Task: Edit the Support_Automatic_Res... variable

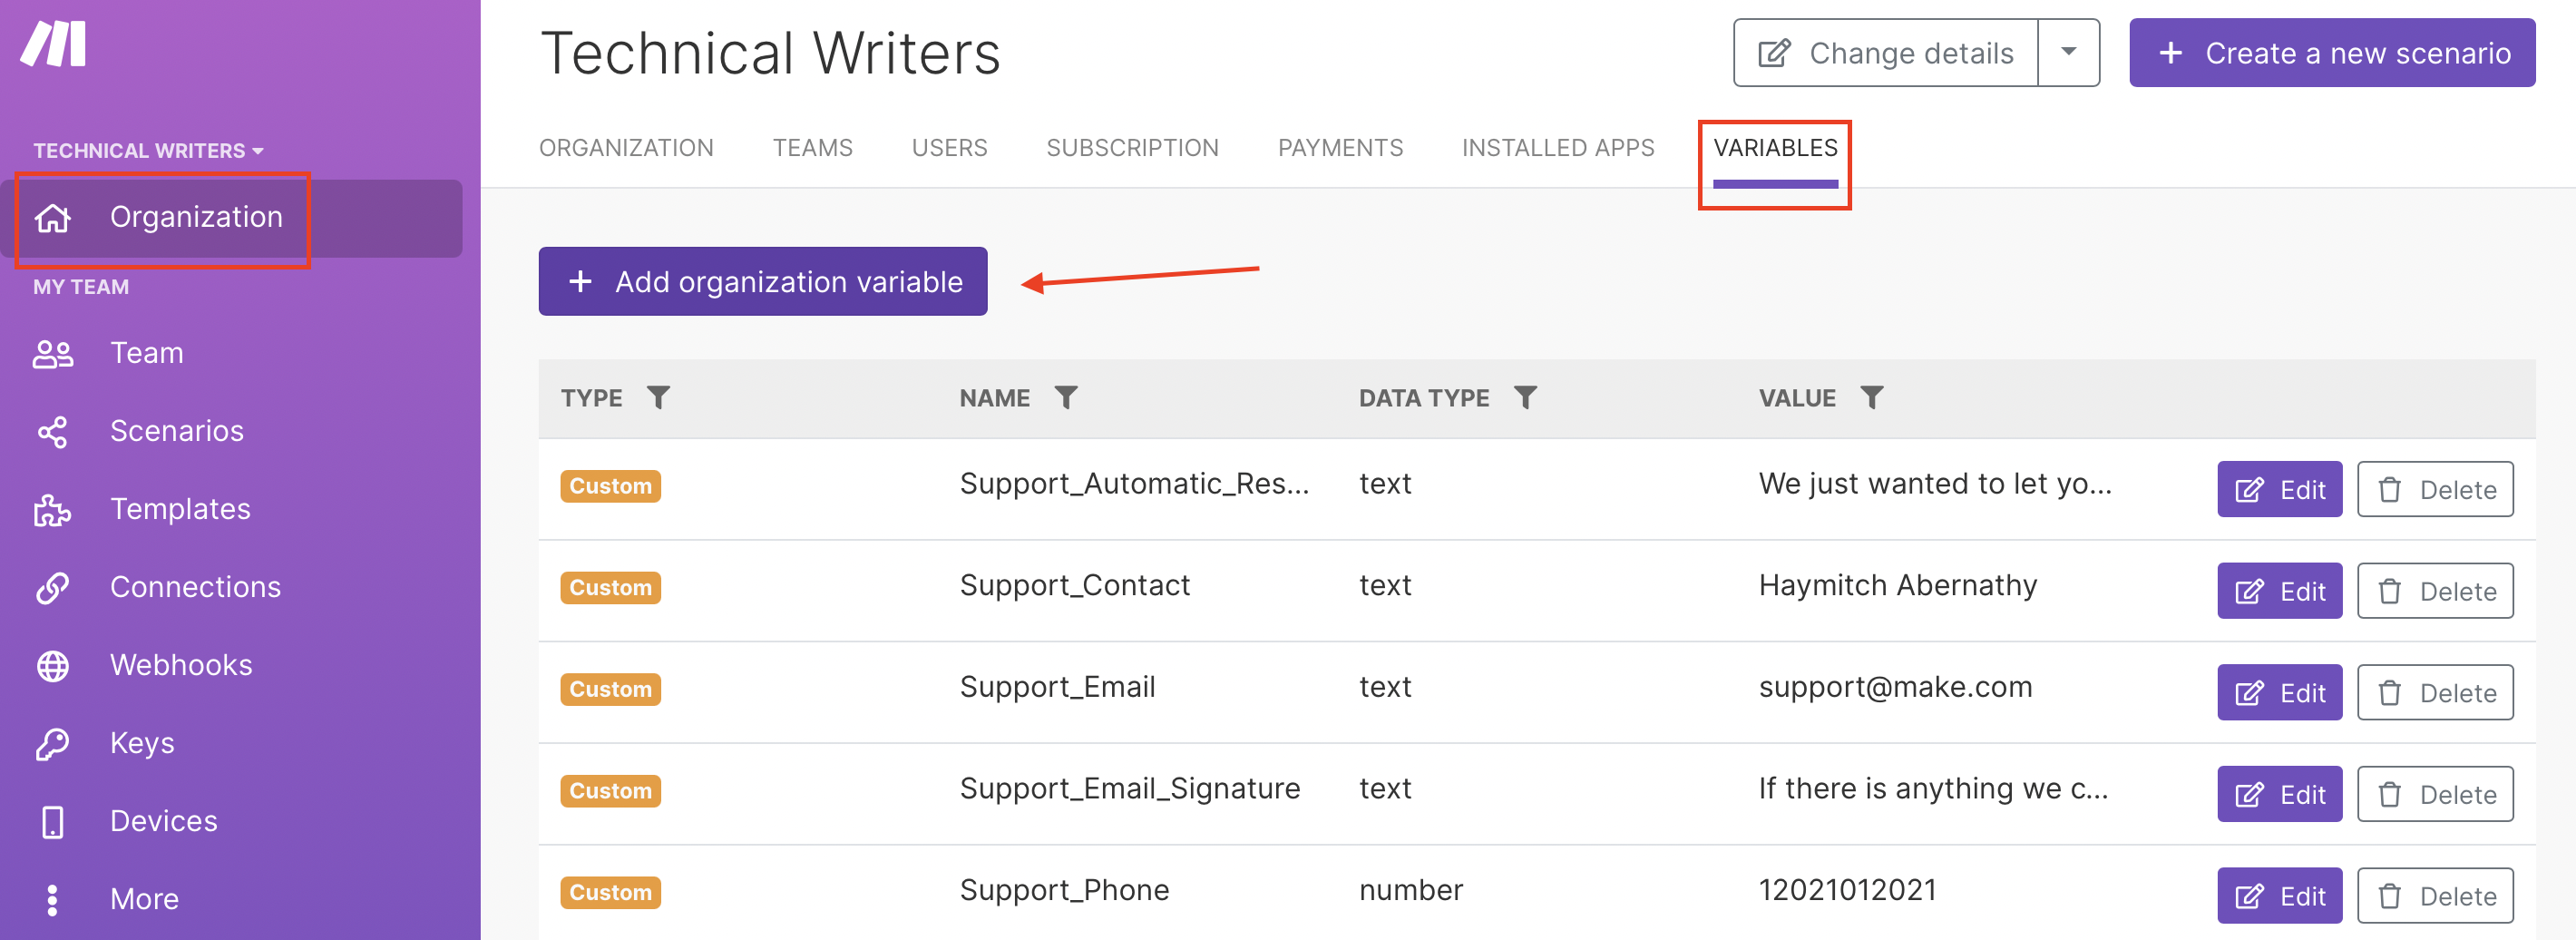Action: [x=2279, y=490]
